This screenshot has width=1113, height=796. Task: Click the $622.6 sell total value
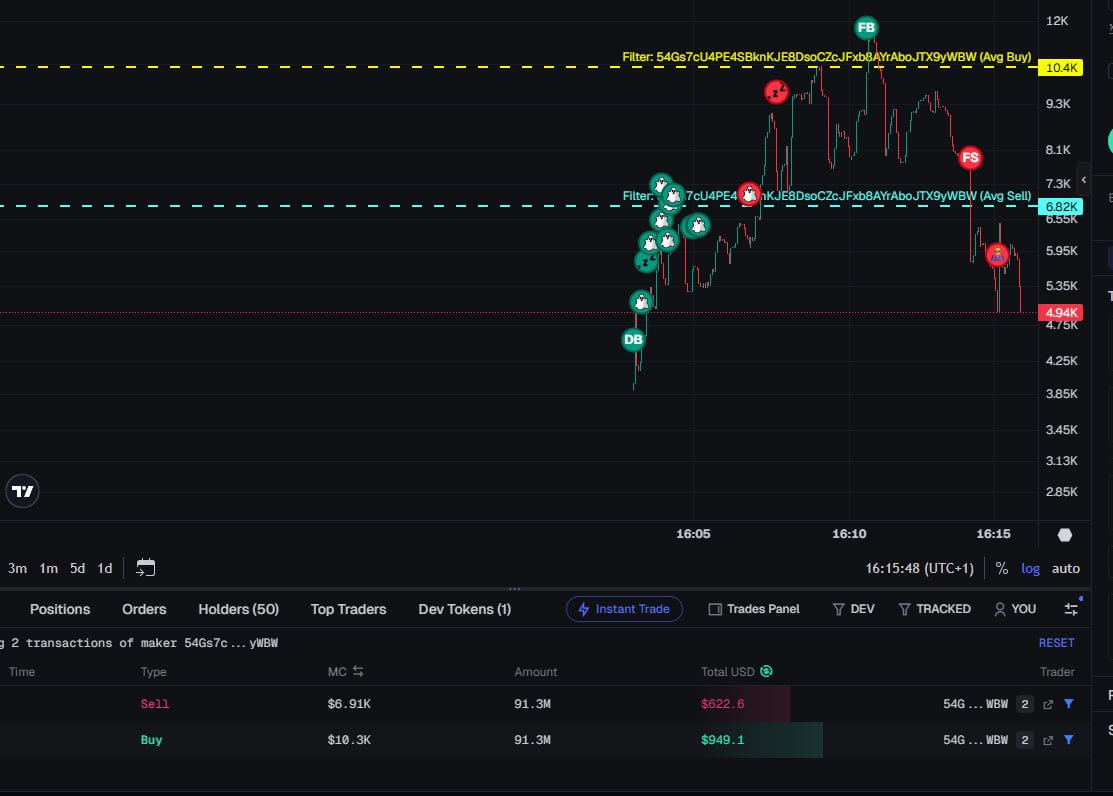coord(723,704)
